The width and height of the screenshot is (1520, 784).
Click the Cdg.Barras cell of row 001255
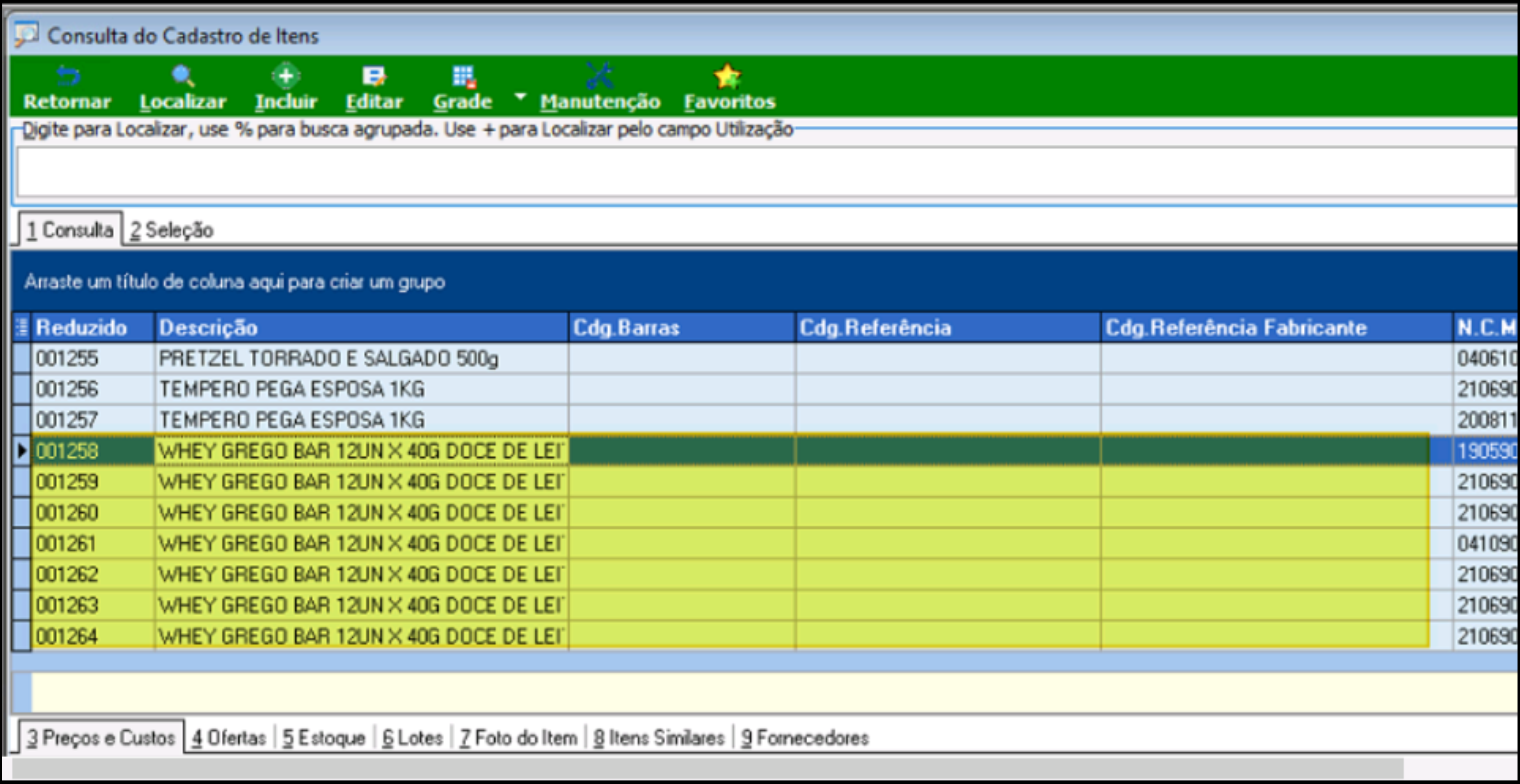point(682,358)
